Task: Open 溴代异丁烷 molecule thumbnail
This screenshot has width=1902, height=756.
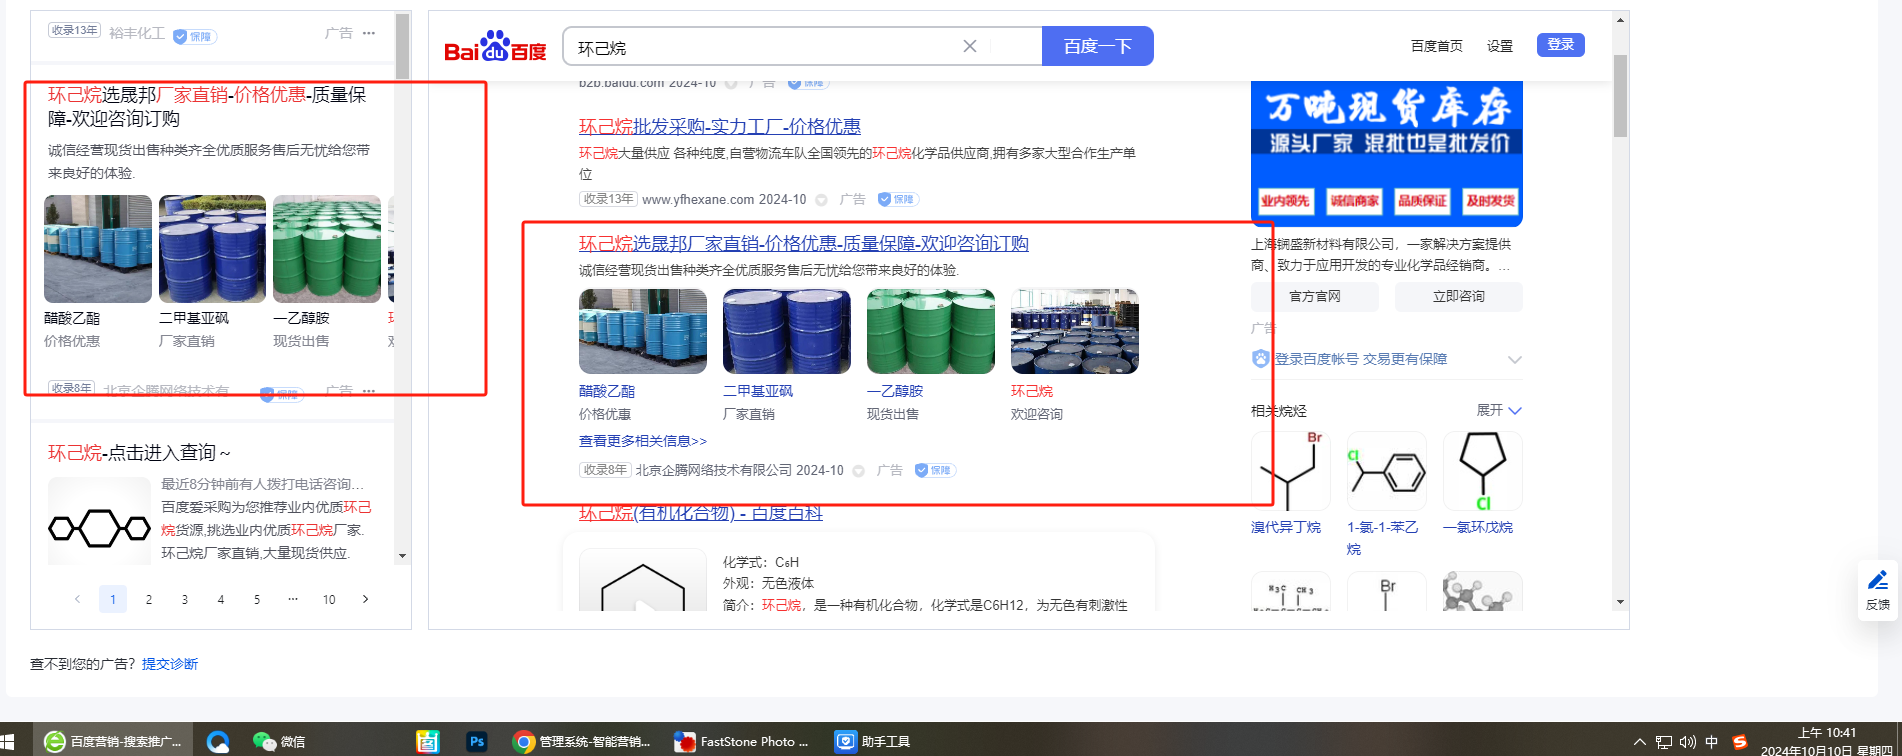Action: tap(1291, 471)
